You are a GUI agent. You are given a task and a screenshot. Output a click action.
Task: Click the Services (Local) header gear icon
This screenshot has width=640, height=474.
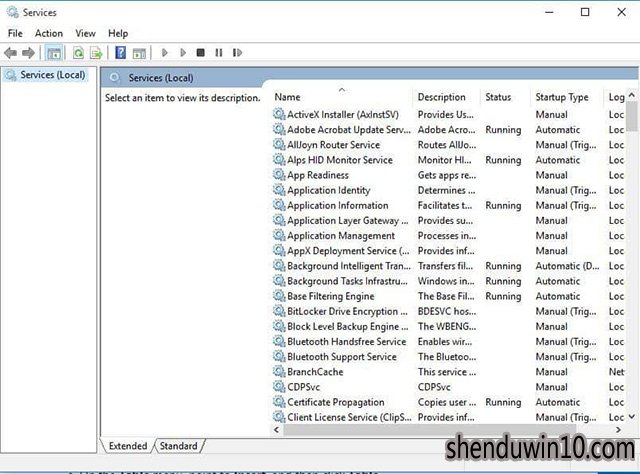pyautogui.click(x=115, y=78)
